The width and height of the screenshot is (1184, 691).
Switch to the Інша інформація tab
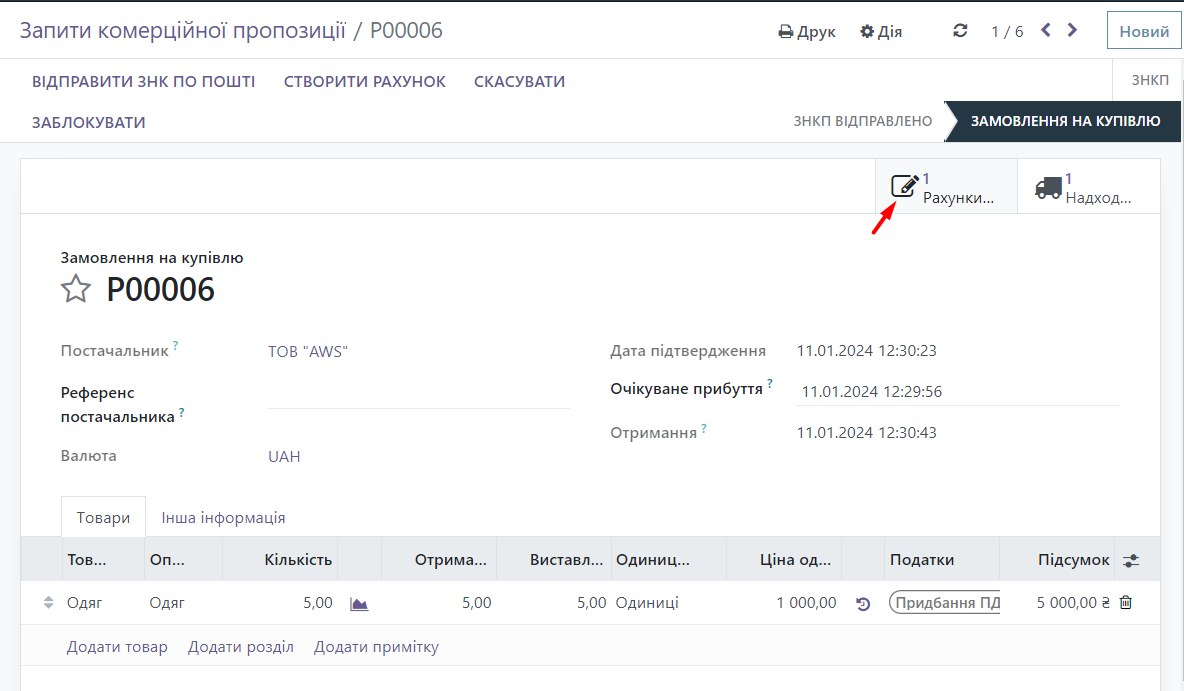tap(223, 518)
